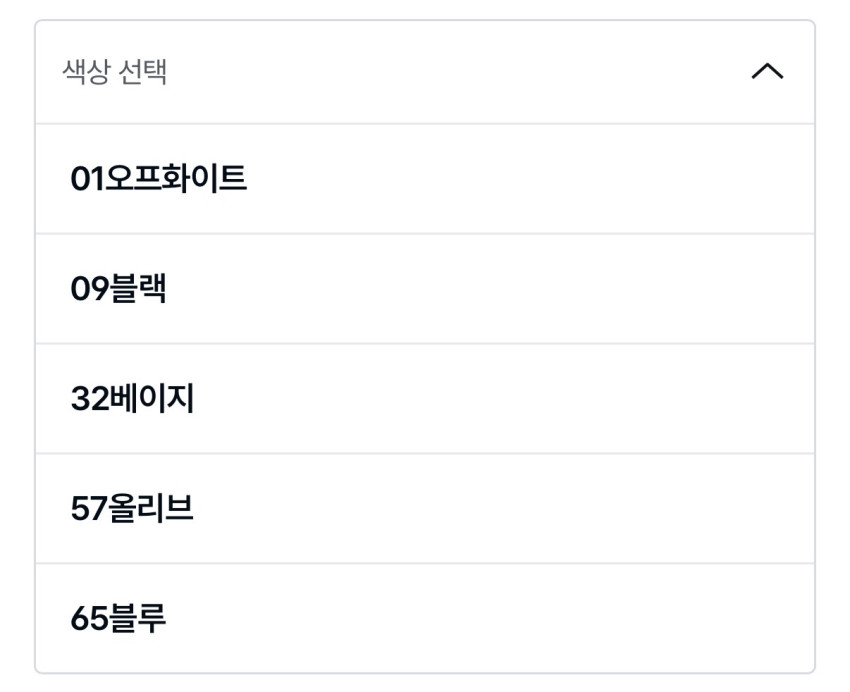Screen dimensions: 850x692
Task: Toggle the 색상 선택 combo box closed
Action: [x=766, y=73]
